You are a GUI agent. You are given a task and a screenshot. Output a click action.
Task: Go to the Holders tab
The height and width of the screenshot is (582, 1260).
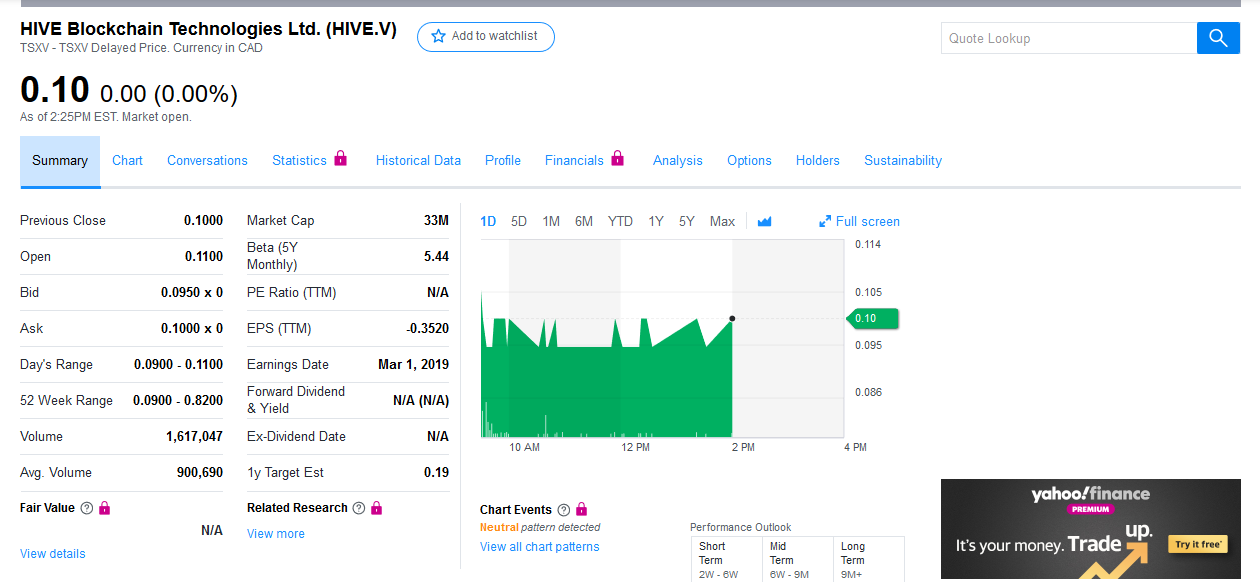[818, 160]
